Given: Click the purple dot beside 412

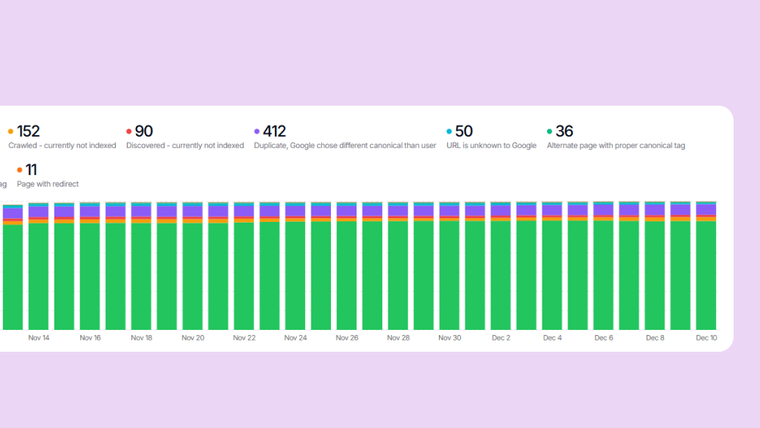Looking at the screenshot, I should pyautogui.click(x=257, y=132).
